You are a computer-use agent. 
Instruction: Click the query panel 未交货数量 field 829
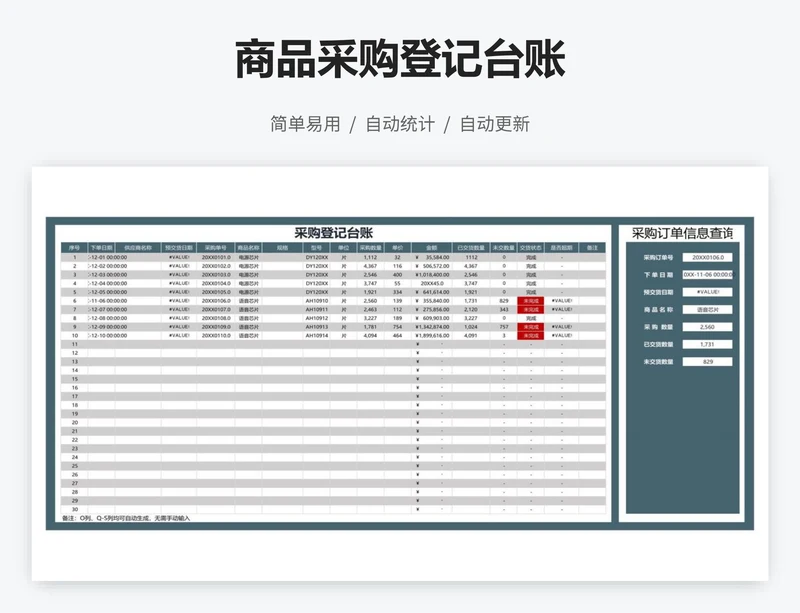click(707, 362)
